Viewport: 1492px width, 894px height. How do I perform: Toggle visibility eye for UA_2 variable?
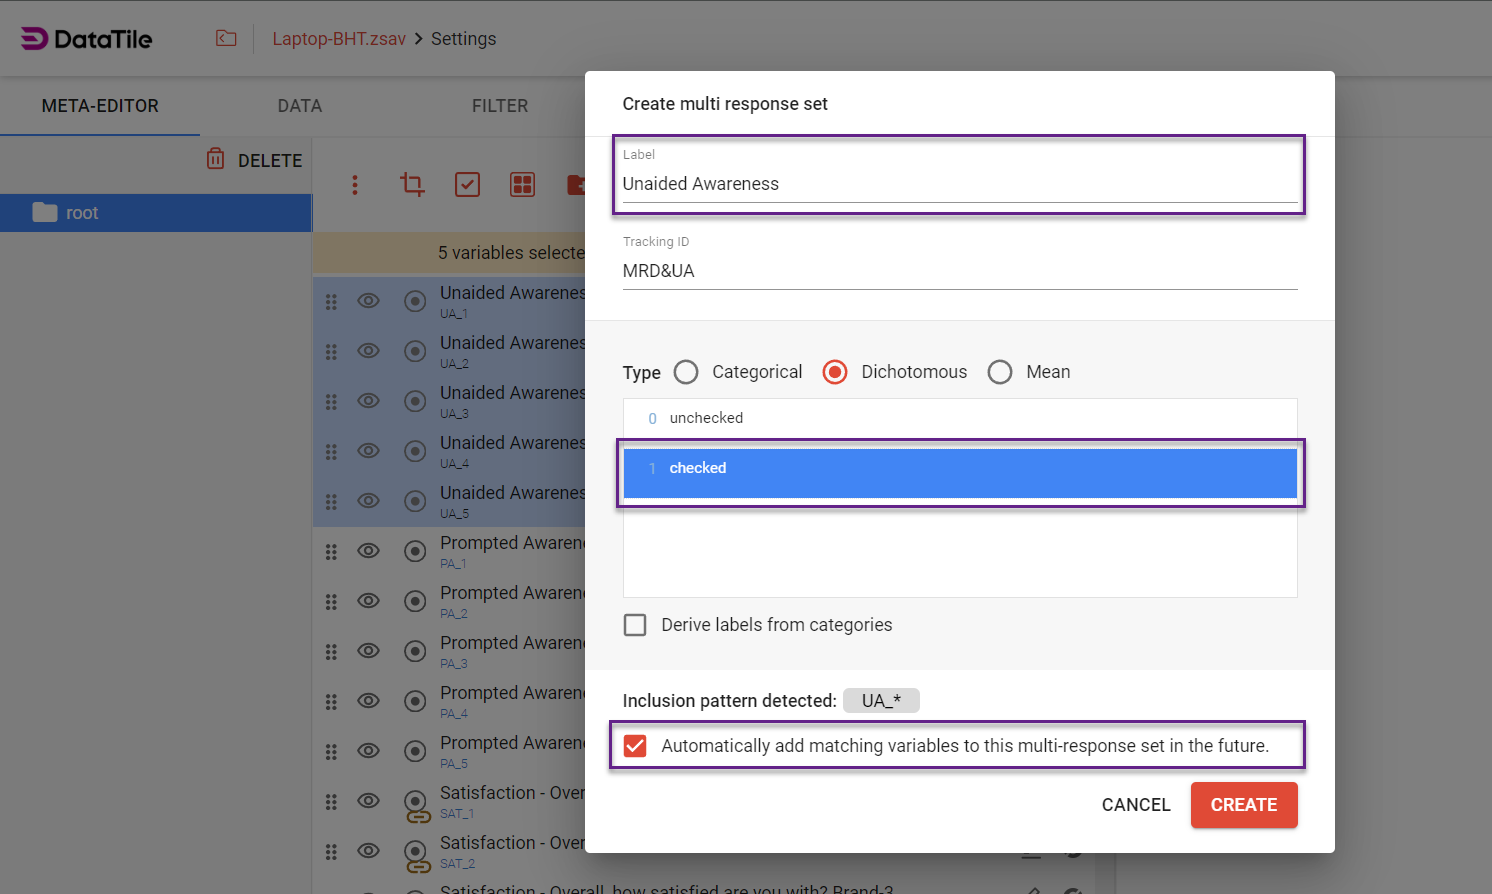(369, 351)
